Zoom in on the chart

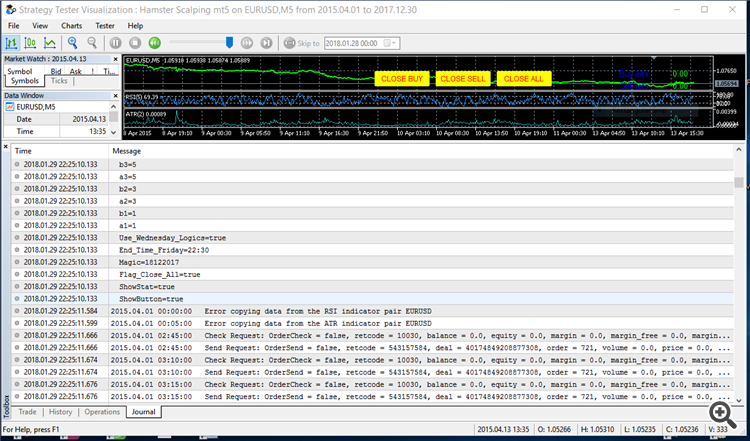pos(73,43)
